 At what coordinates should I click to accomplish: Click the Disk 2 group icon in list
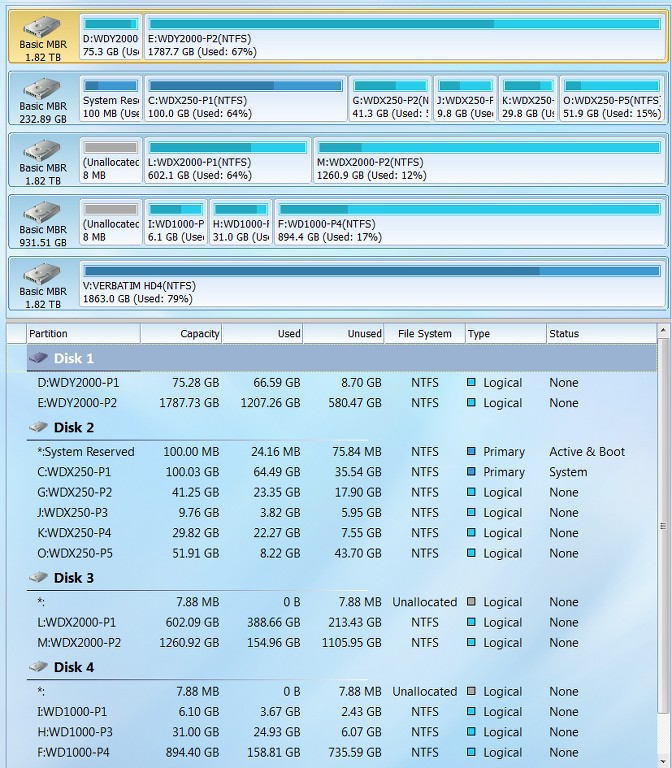[38, 427]
